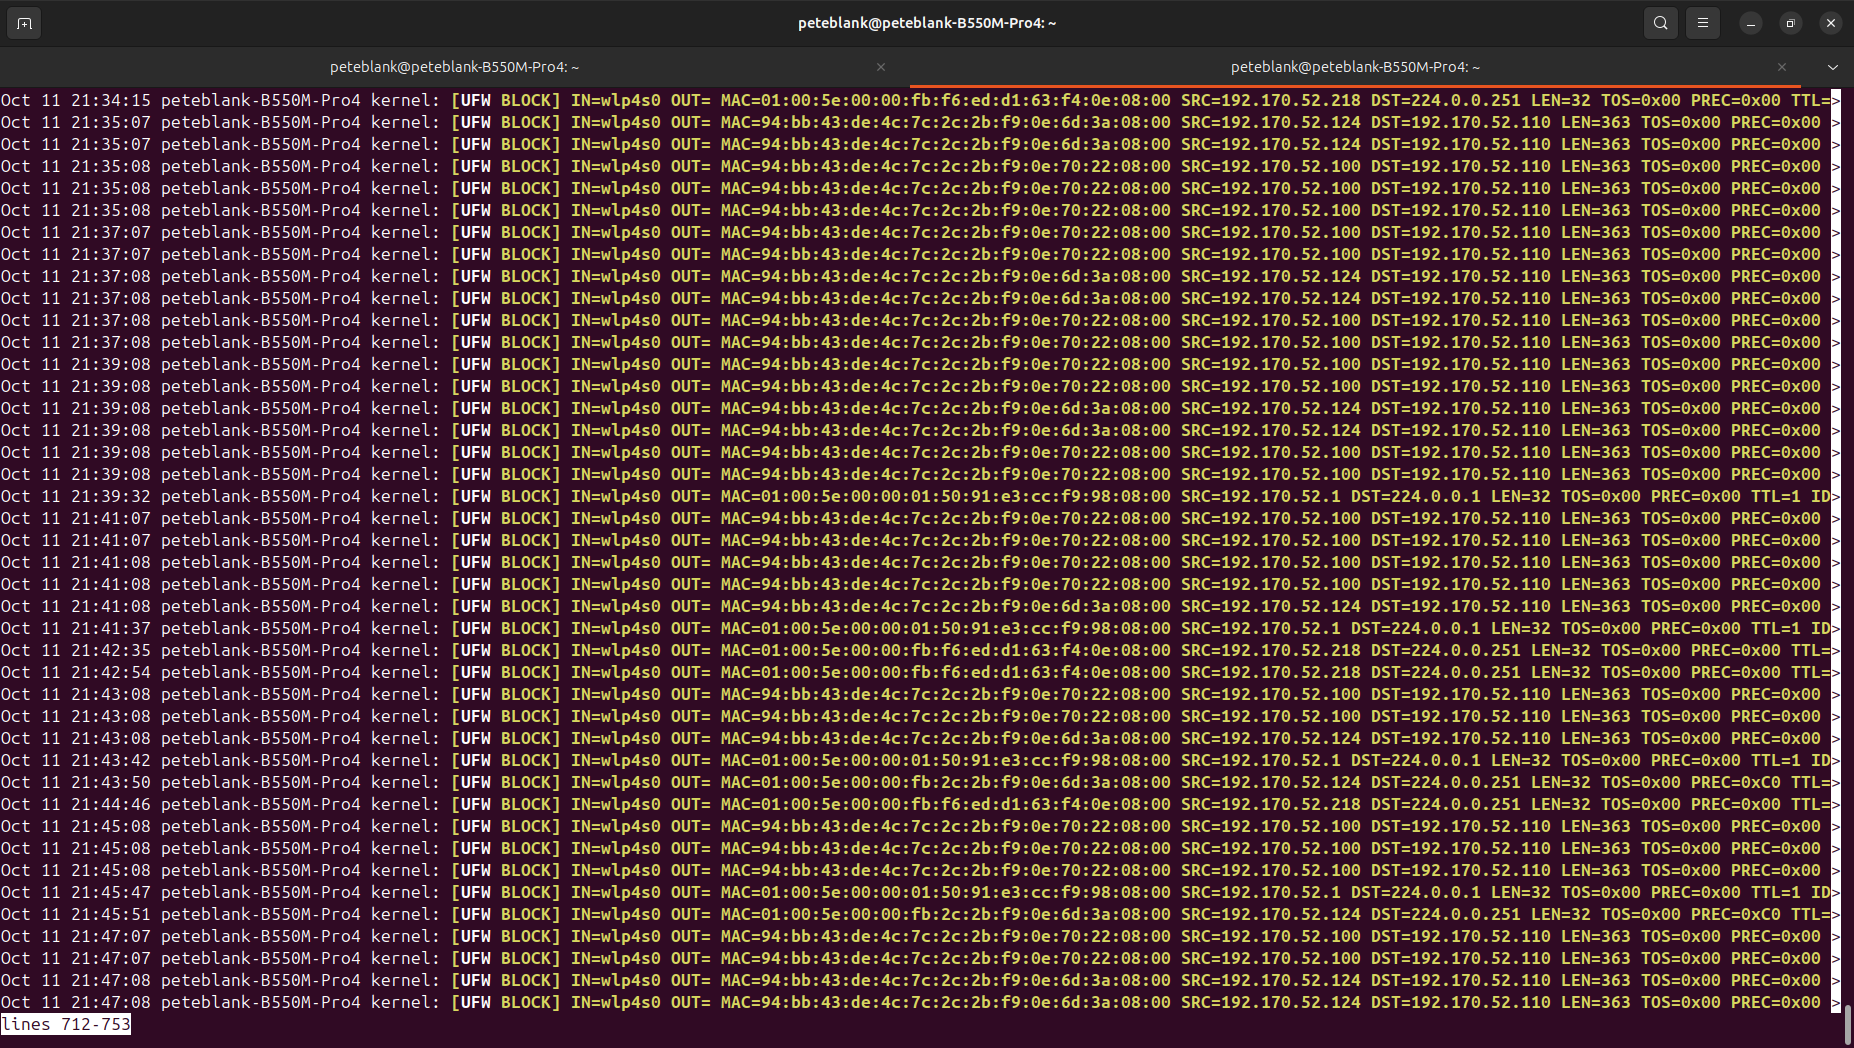Switch to the first peteblank terminal tab
Image resolution: width=1854 pixels, height=1048 pixels.
[455, 67]
